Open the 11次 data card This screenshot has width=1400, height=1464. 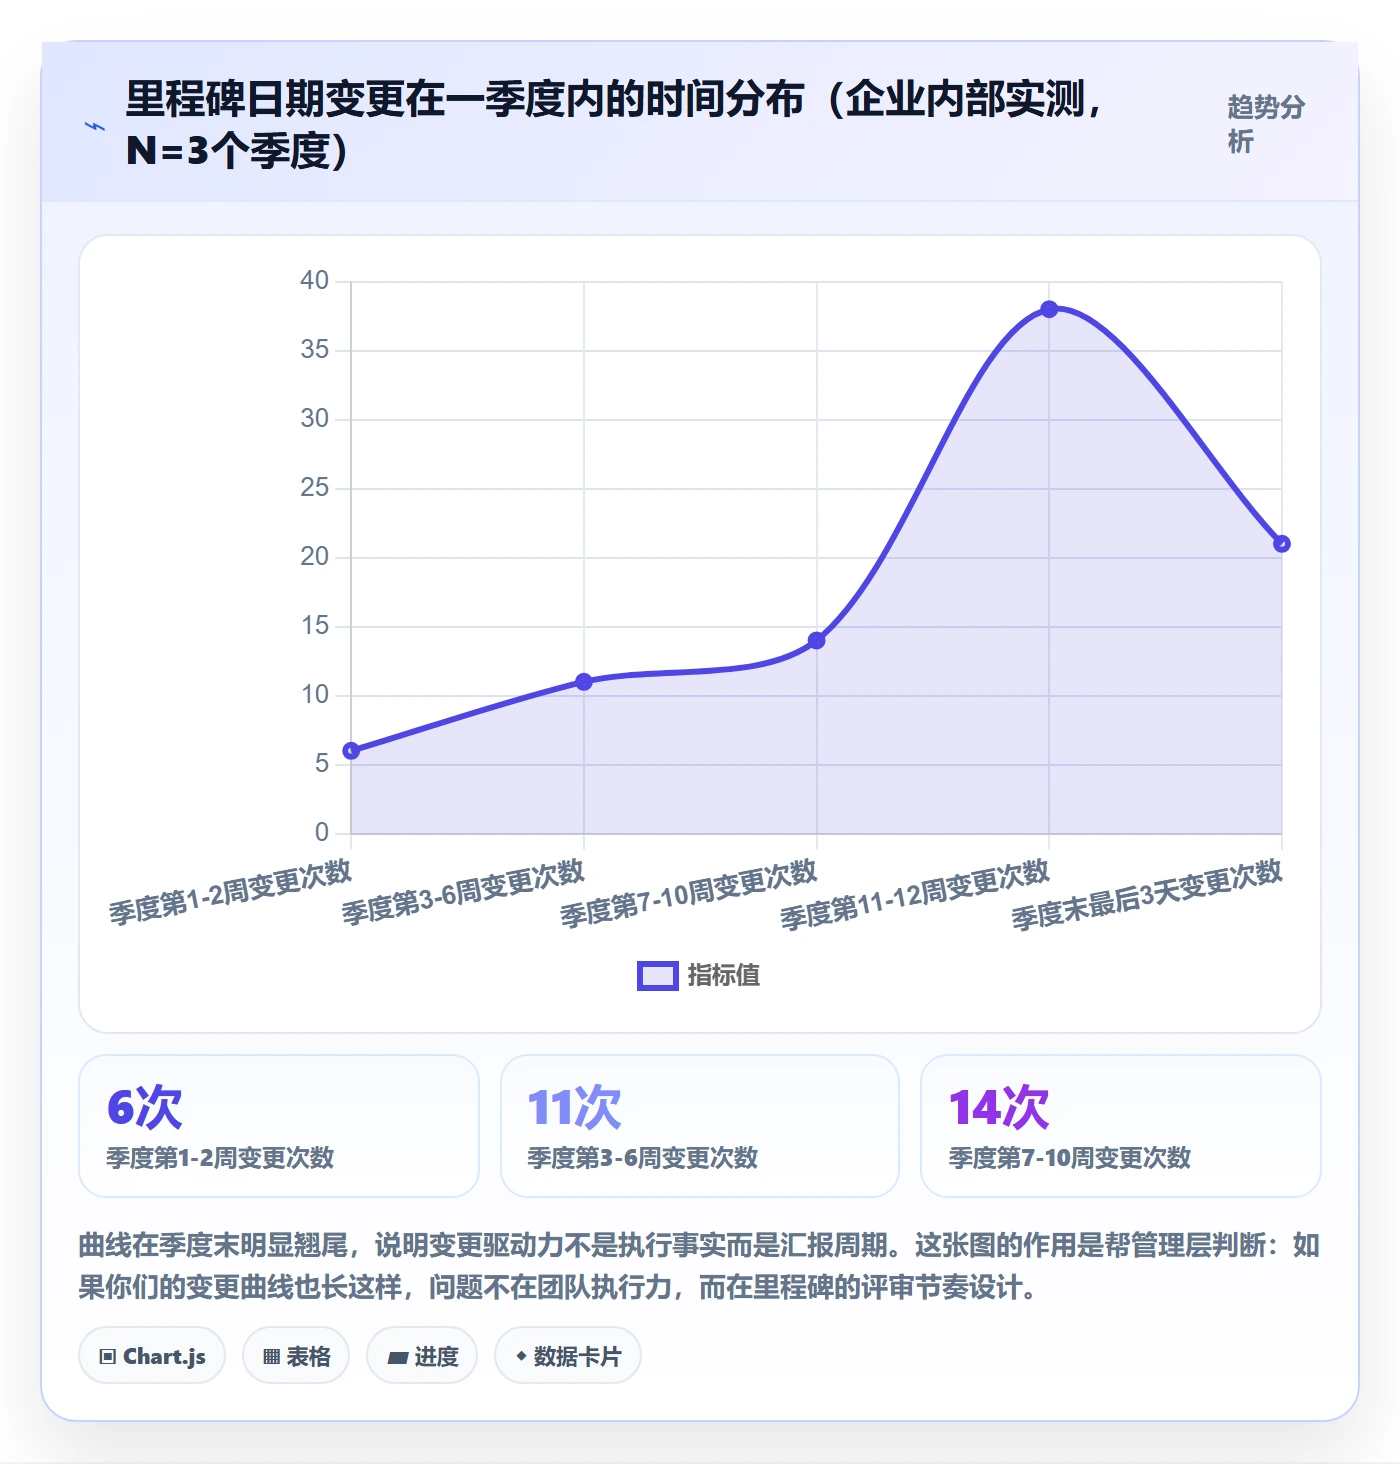click(x=700, y=1126)
